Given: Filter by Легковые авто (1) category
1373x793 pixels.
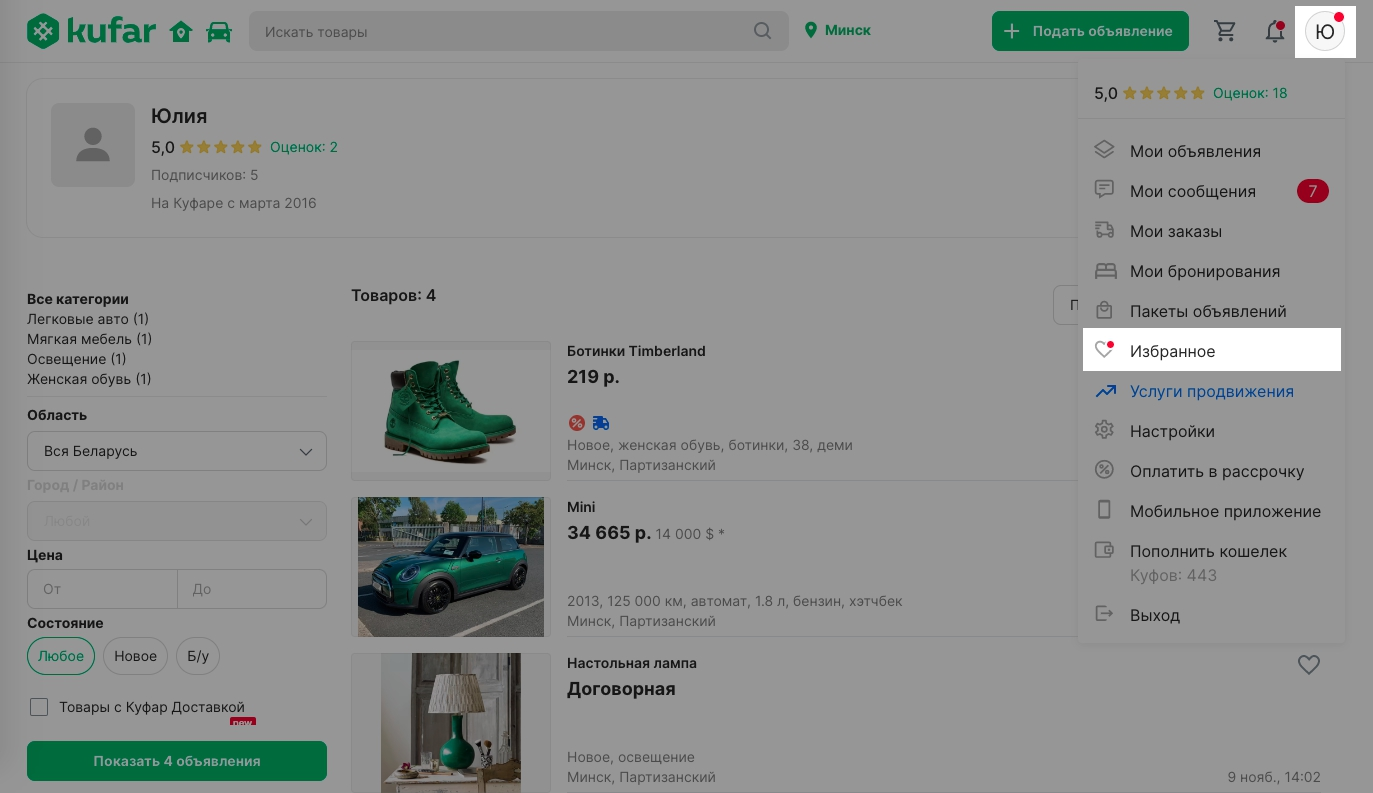Looking at the screenshot, I should tap(88, 319).
